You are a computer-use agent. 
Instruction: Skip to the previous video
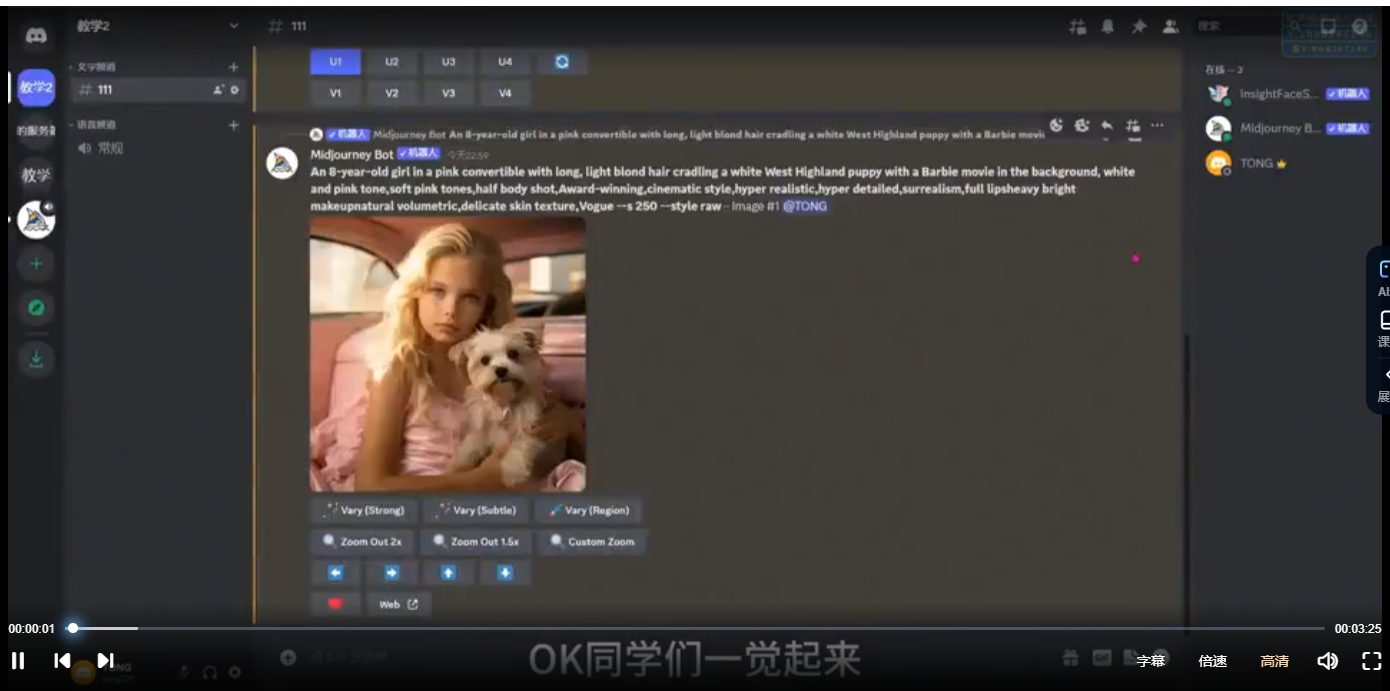[x=62, y=660]
